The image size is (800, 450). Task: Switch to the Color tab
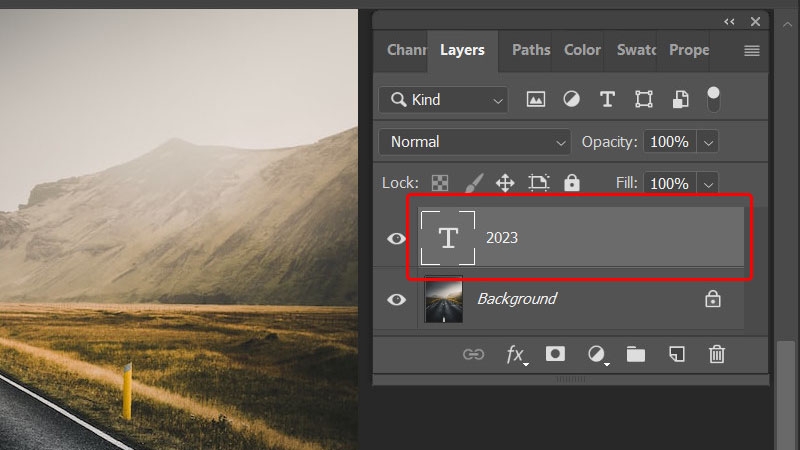pyautogui.click(x=582, y=50)
